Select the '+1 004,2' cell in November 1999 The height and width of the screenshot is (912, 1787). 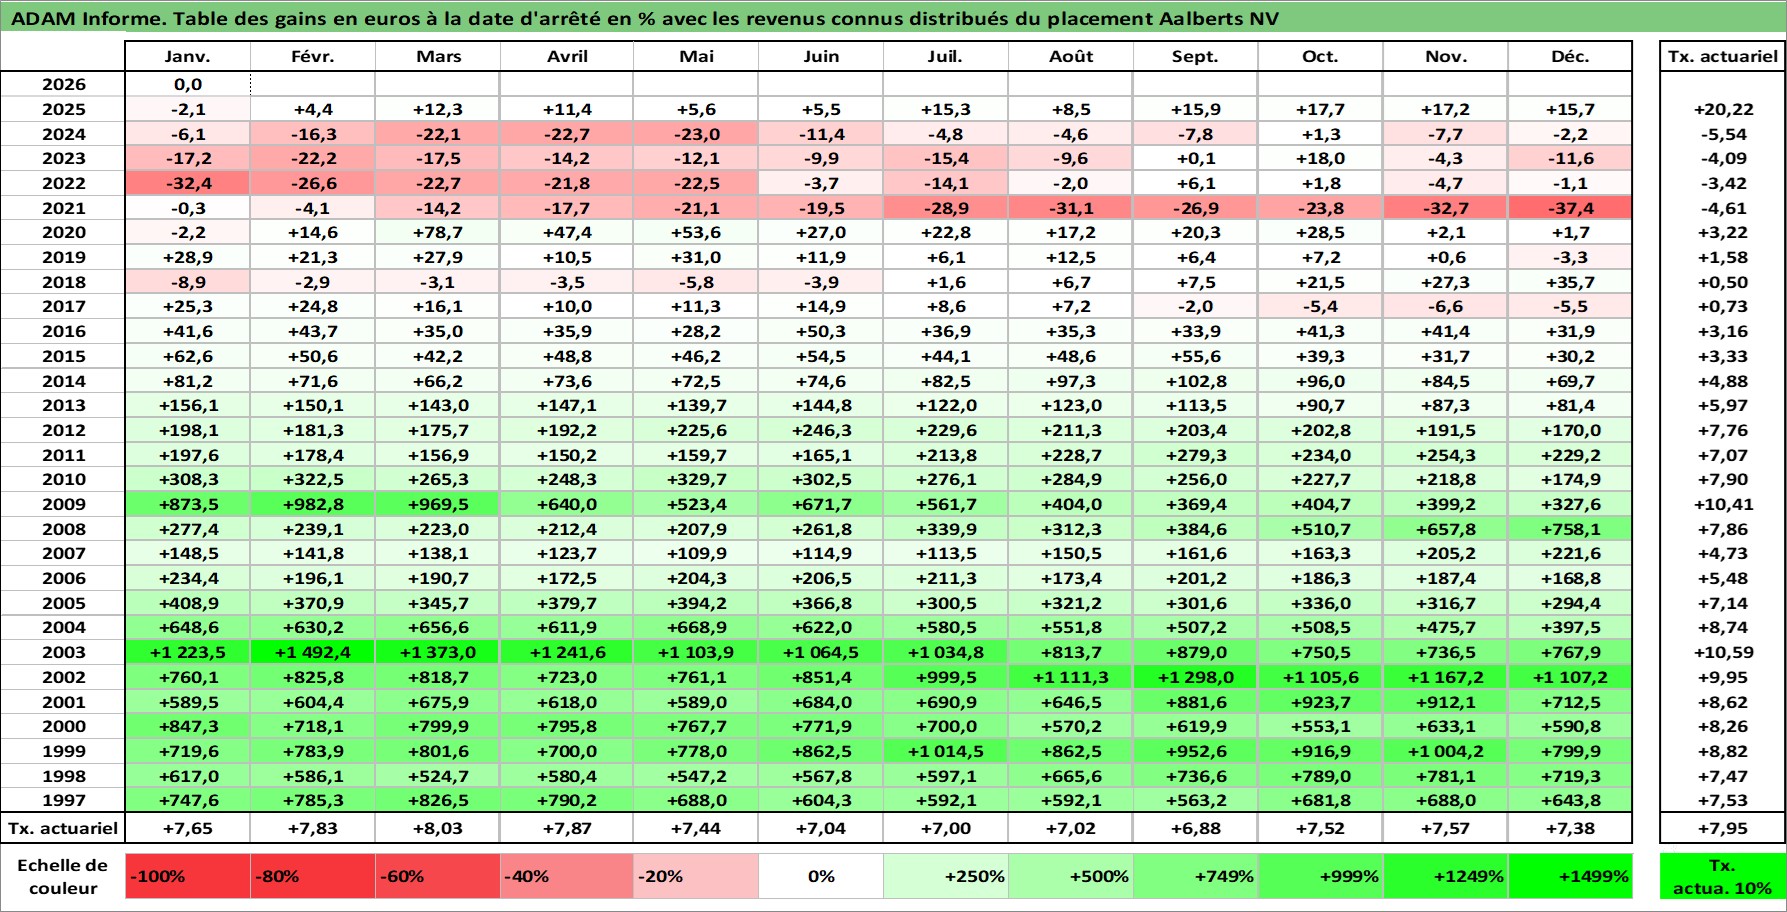pos(1445,751)
